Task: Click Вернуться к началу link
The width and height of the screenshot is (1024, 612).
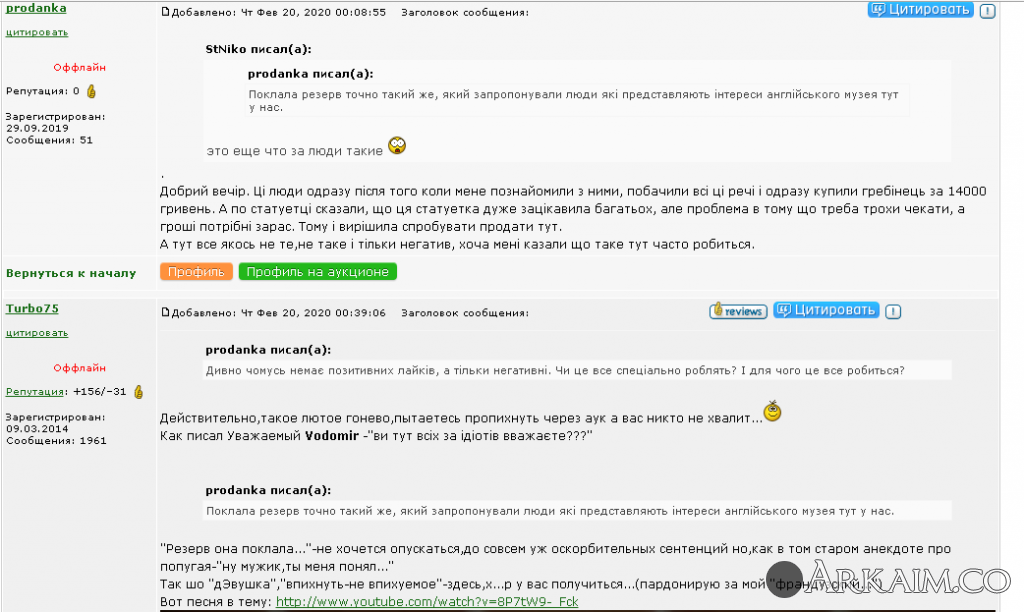Action: tap(71, 273)
